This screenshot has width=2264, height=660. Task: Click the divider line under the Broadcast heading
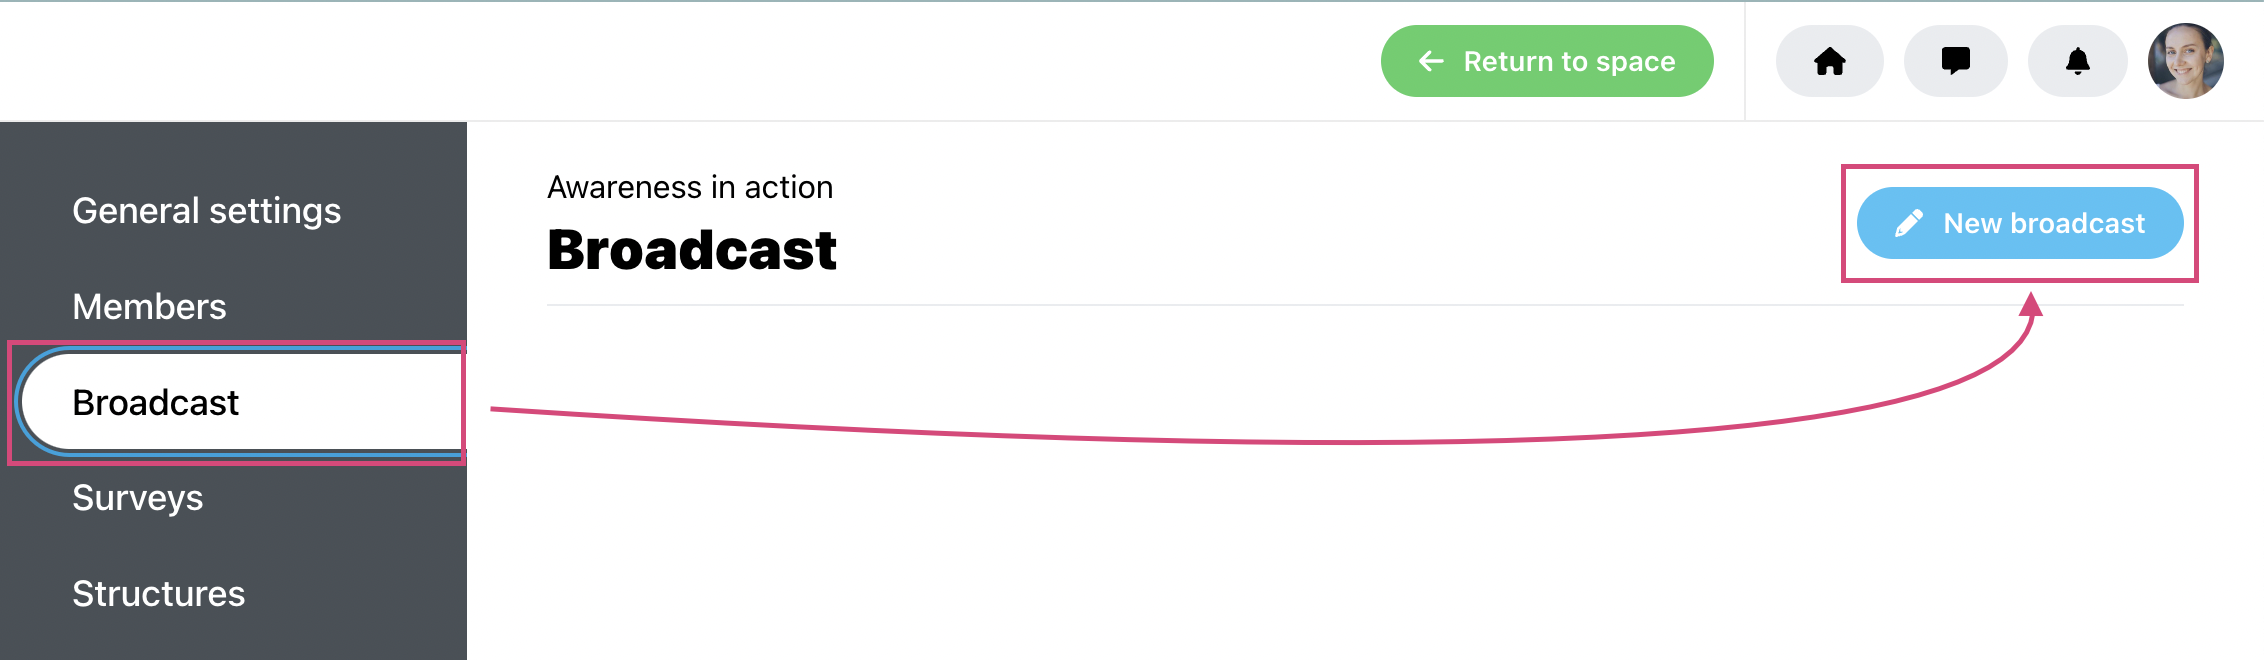coord(1365,305)
